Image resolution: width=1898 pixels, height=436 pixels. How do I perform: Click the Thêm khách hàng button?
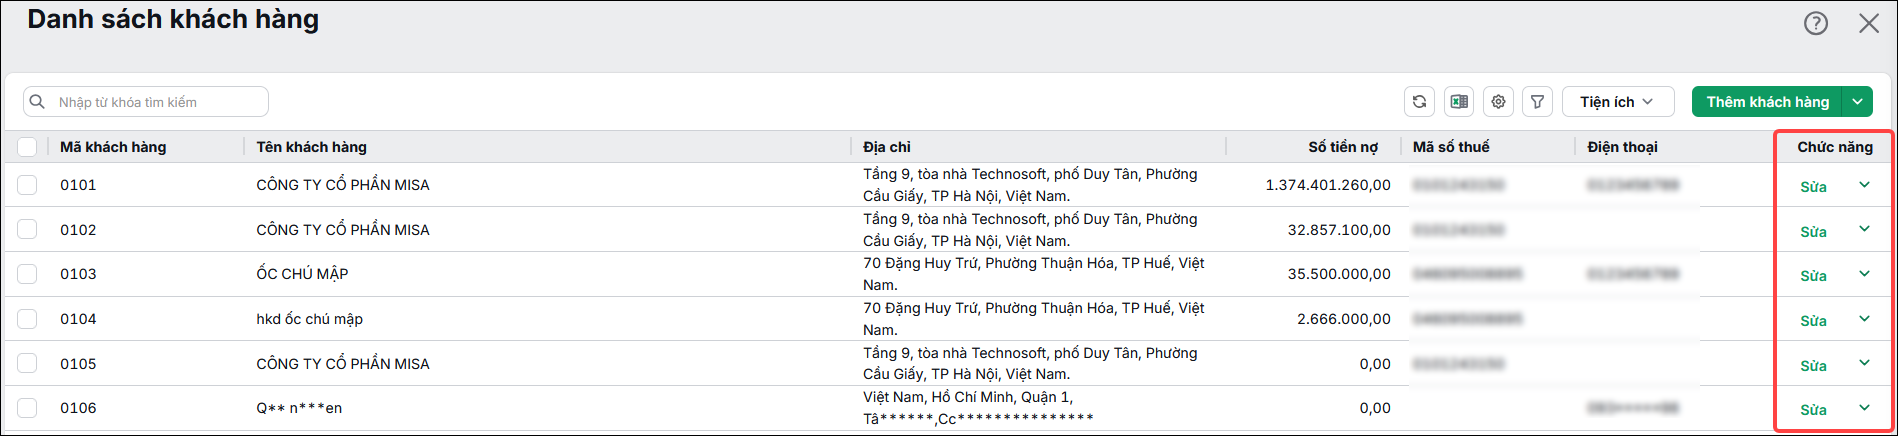pyautogui.click(x=1767, y=101)
